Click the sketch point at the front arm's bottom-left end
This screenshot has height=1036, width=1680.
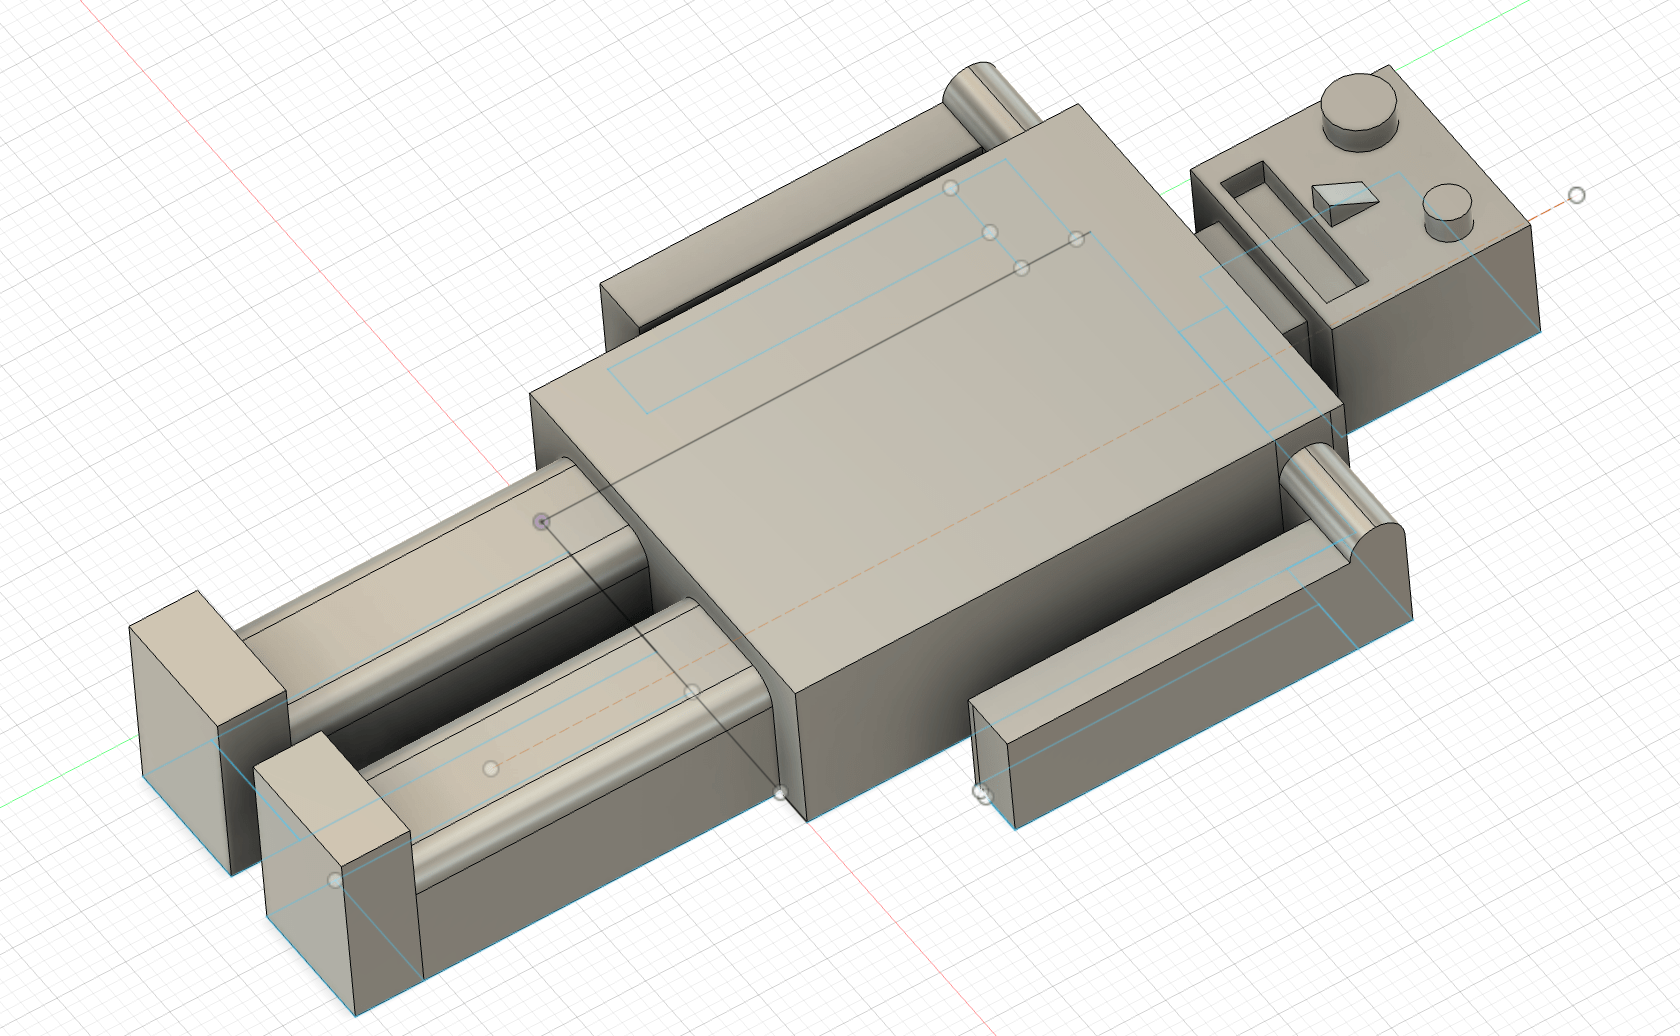pos(982,793)
